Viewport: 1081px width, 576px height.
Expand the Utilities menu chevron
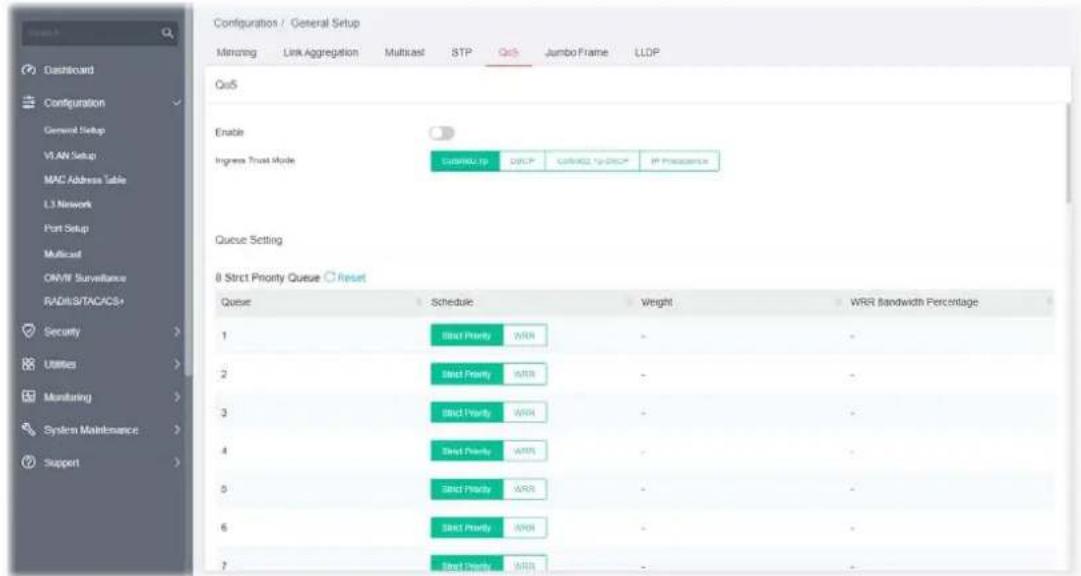pos(177,364)
